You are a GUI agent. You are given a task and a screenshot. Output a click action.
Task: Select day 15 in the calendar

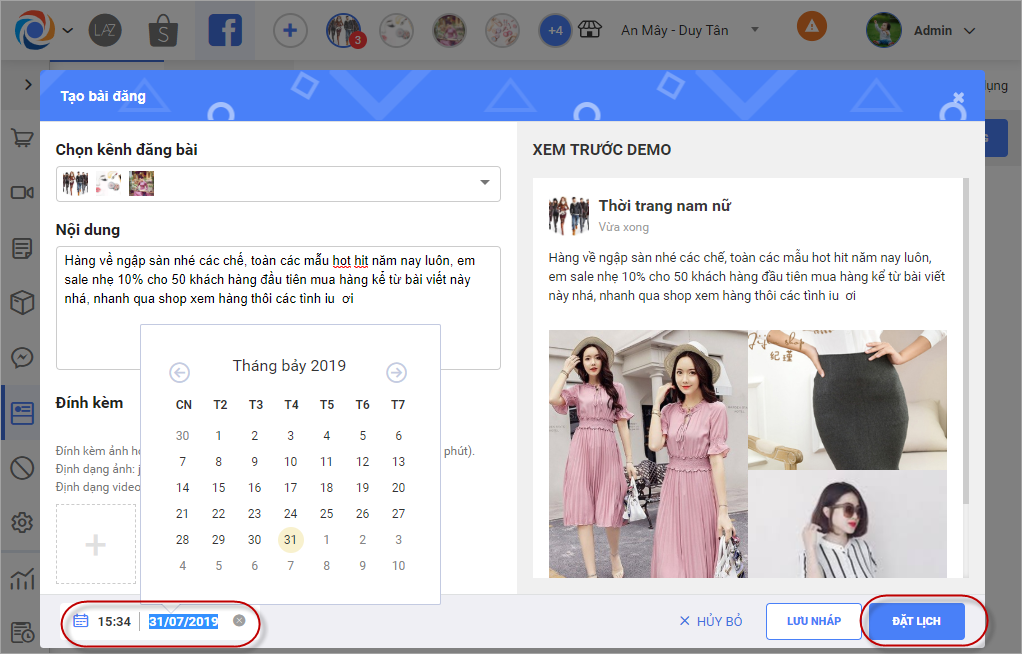click(x=219, y=488)
